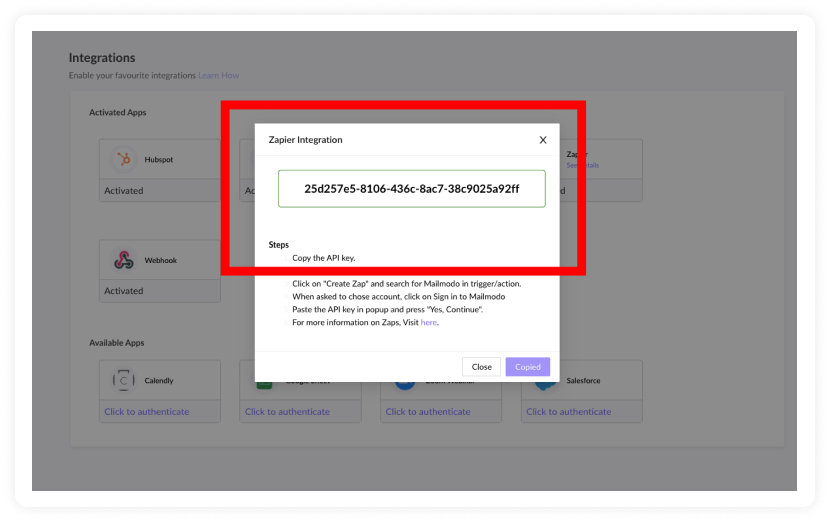Screen dimensions: 830x522
Task: Click the 'Sign in to Mailmodo' step
Action: click(399, 296)
